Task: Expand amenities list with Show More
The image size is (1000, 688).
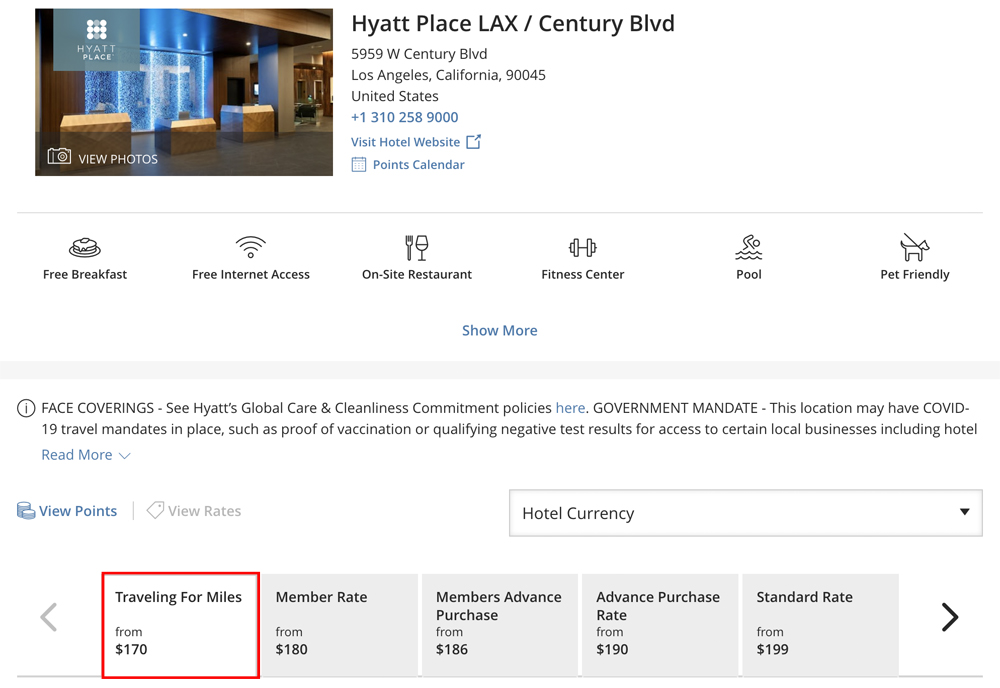Action: pyautogui.click(x=499, y=330)
